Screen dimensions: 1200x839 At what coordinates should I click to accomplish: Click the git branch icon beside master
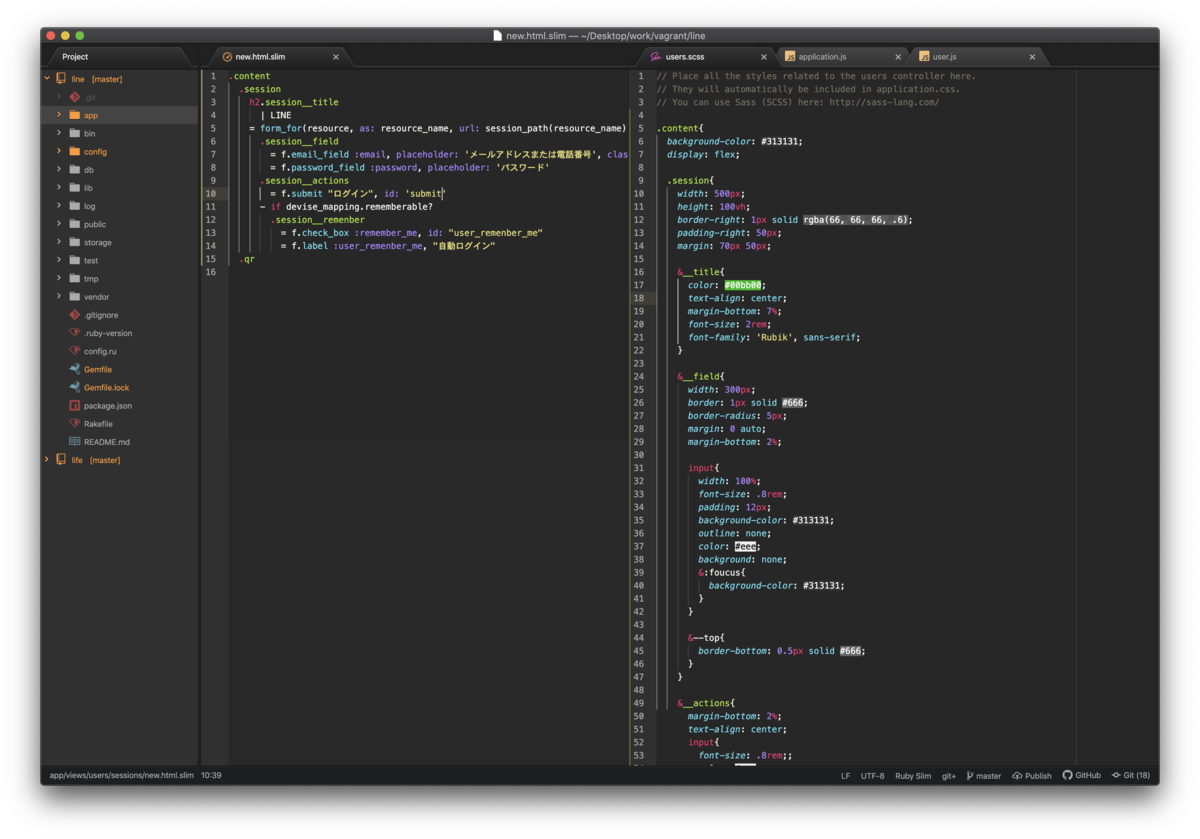[x=970, y=776]
